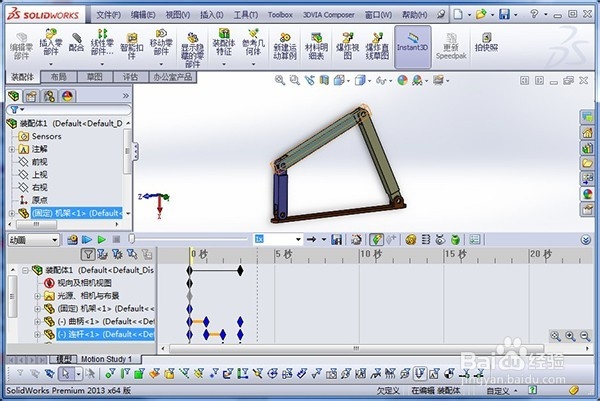Click the Motor icon in motion toolbar
Screen dimensions: 600x401
point(411,240)
